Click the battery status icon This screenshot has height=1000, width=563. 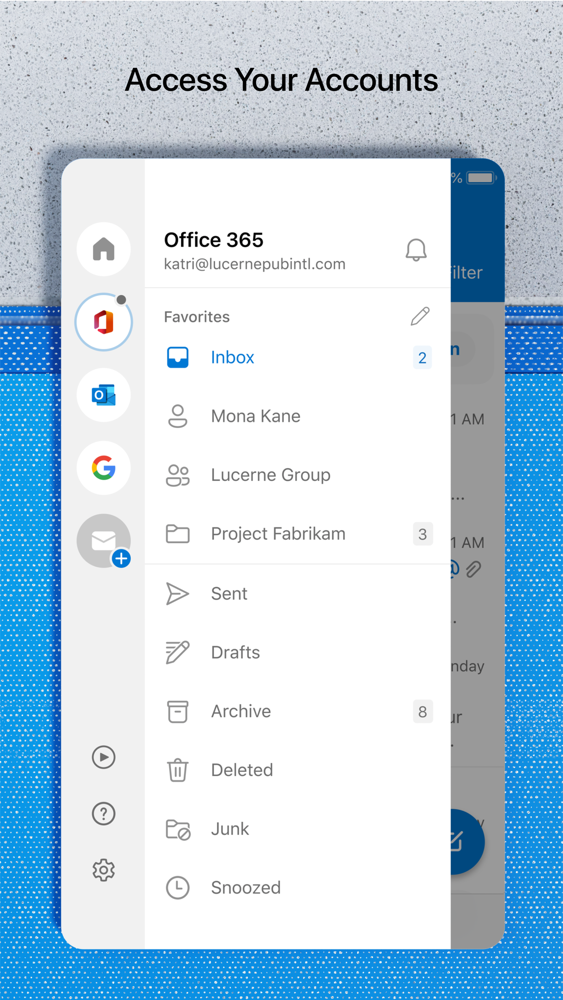tap(480, 178)
